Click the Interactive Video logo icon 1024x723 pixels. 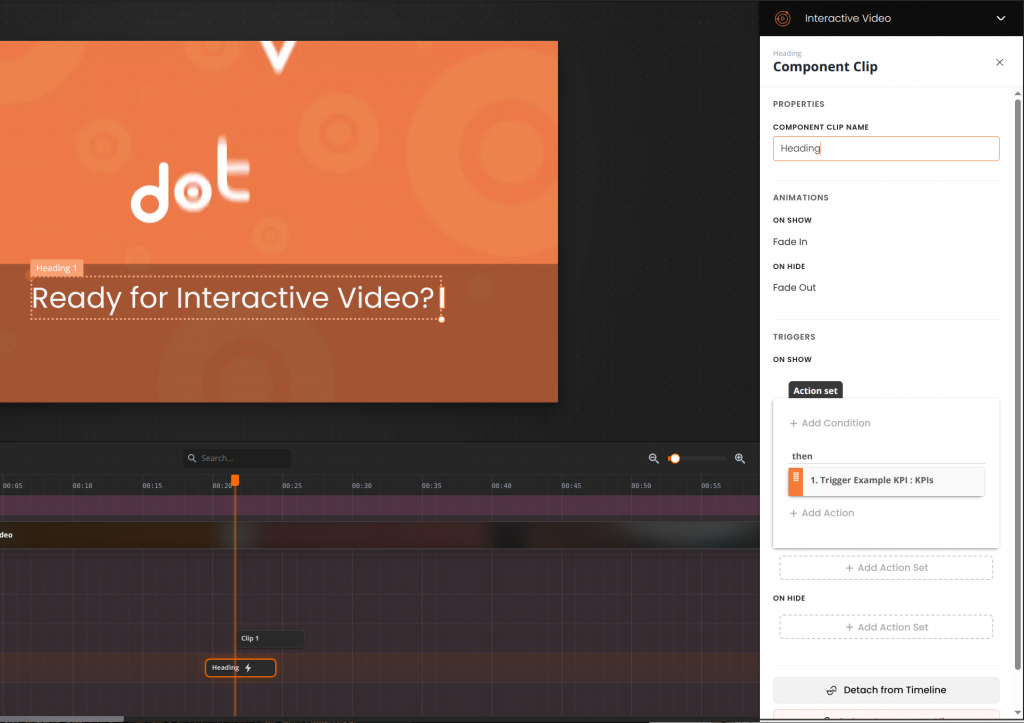pyautogui.click(x=782, y=18)
